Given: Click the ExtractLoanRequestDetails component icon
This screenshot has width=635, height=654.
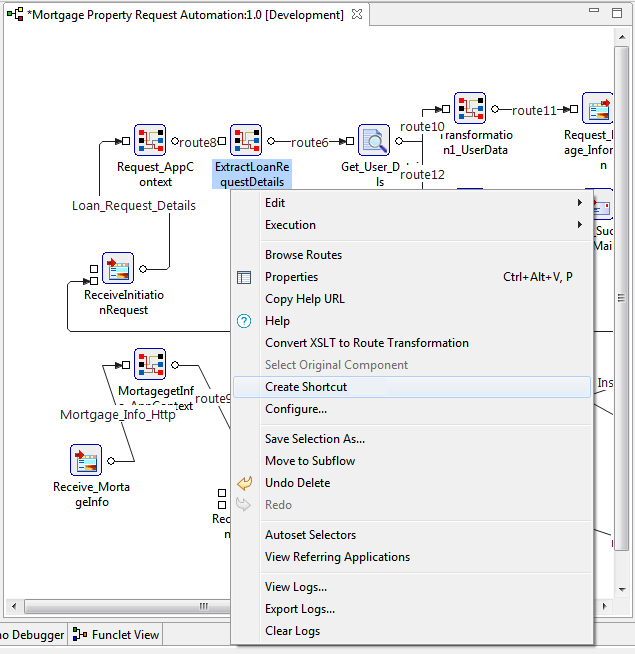Looking at the screenshot, I should click(246, 140).
